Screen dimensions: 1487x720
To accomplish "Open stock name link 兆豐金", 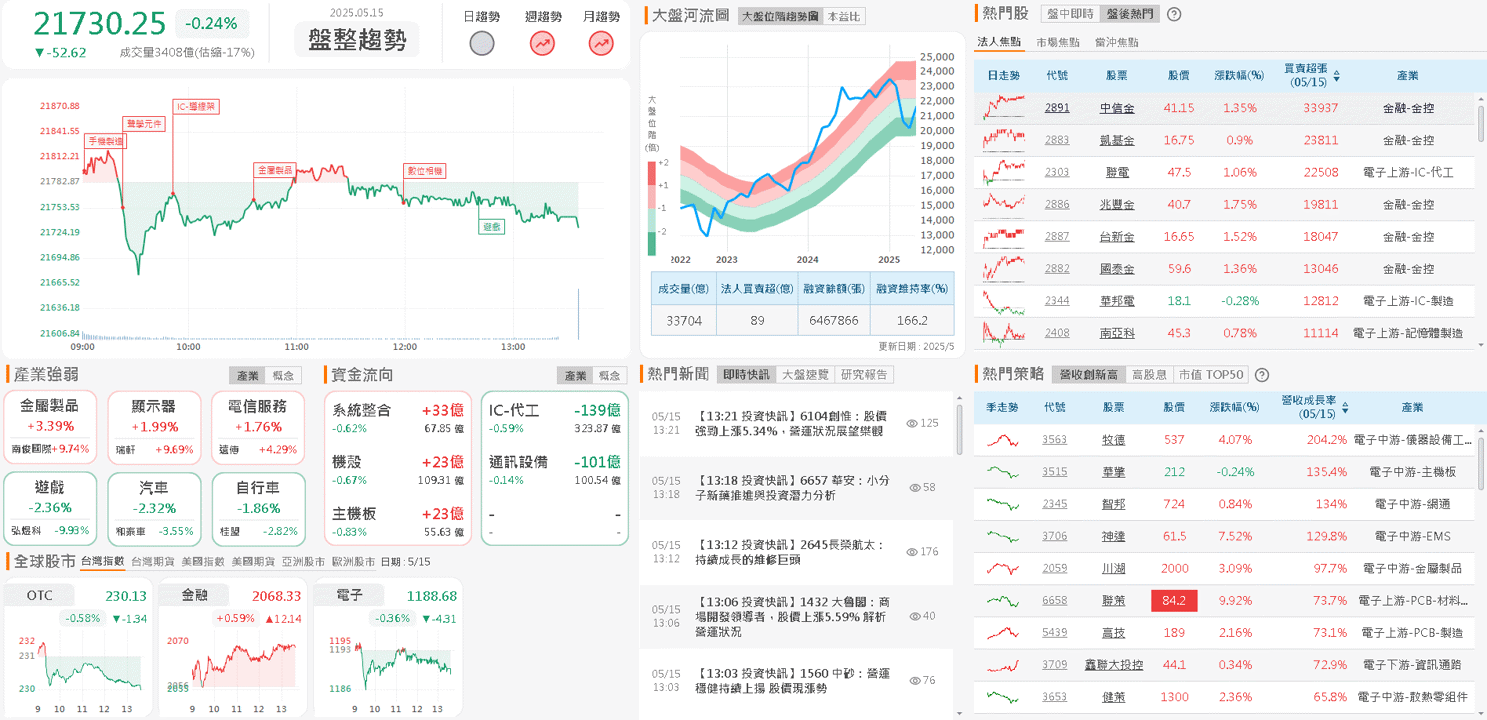I will click(x=1116, y=204).
